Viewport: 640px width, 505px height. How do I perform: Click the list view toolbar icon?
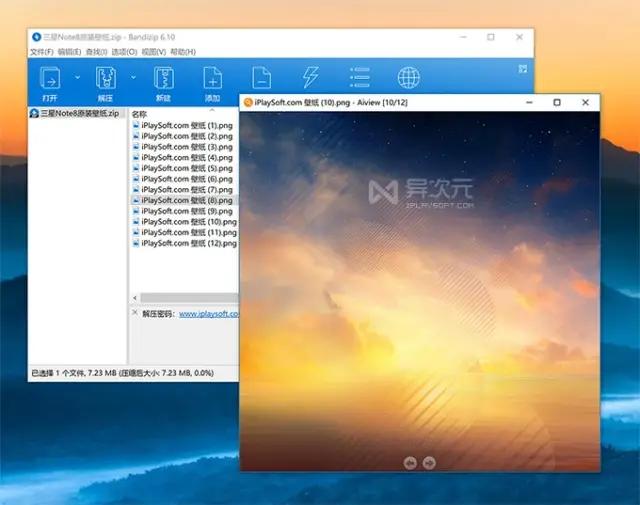point(360,78)
